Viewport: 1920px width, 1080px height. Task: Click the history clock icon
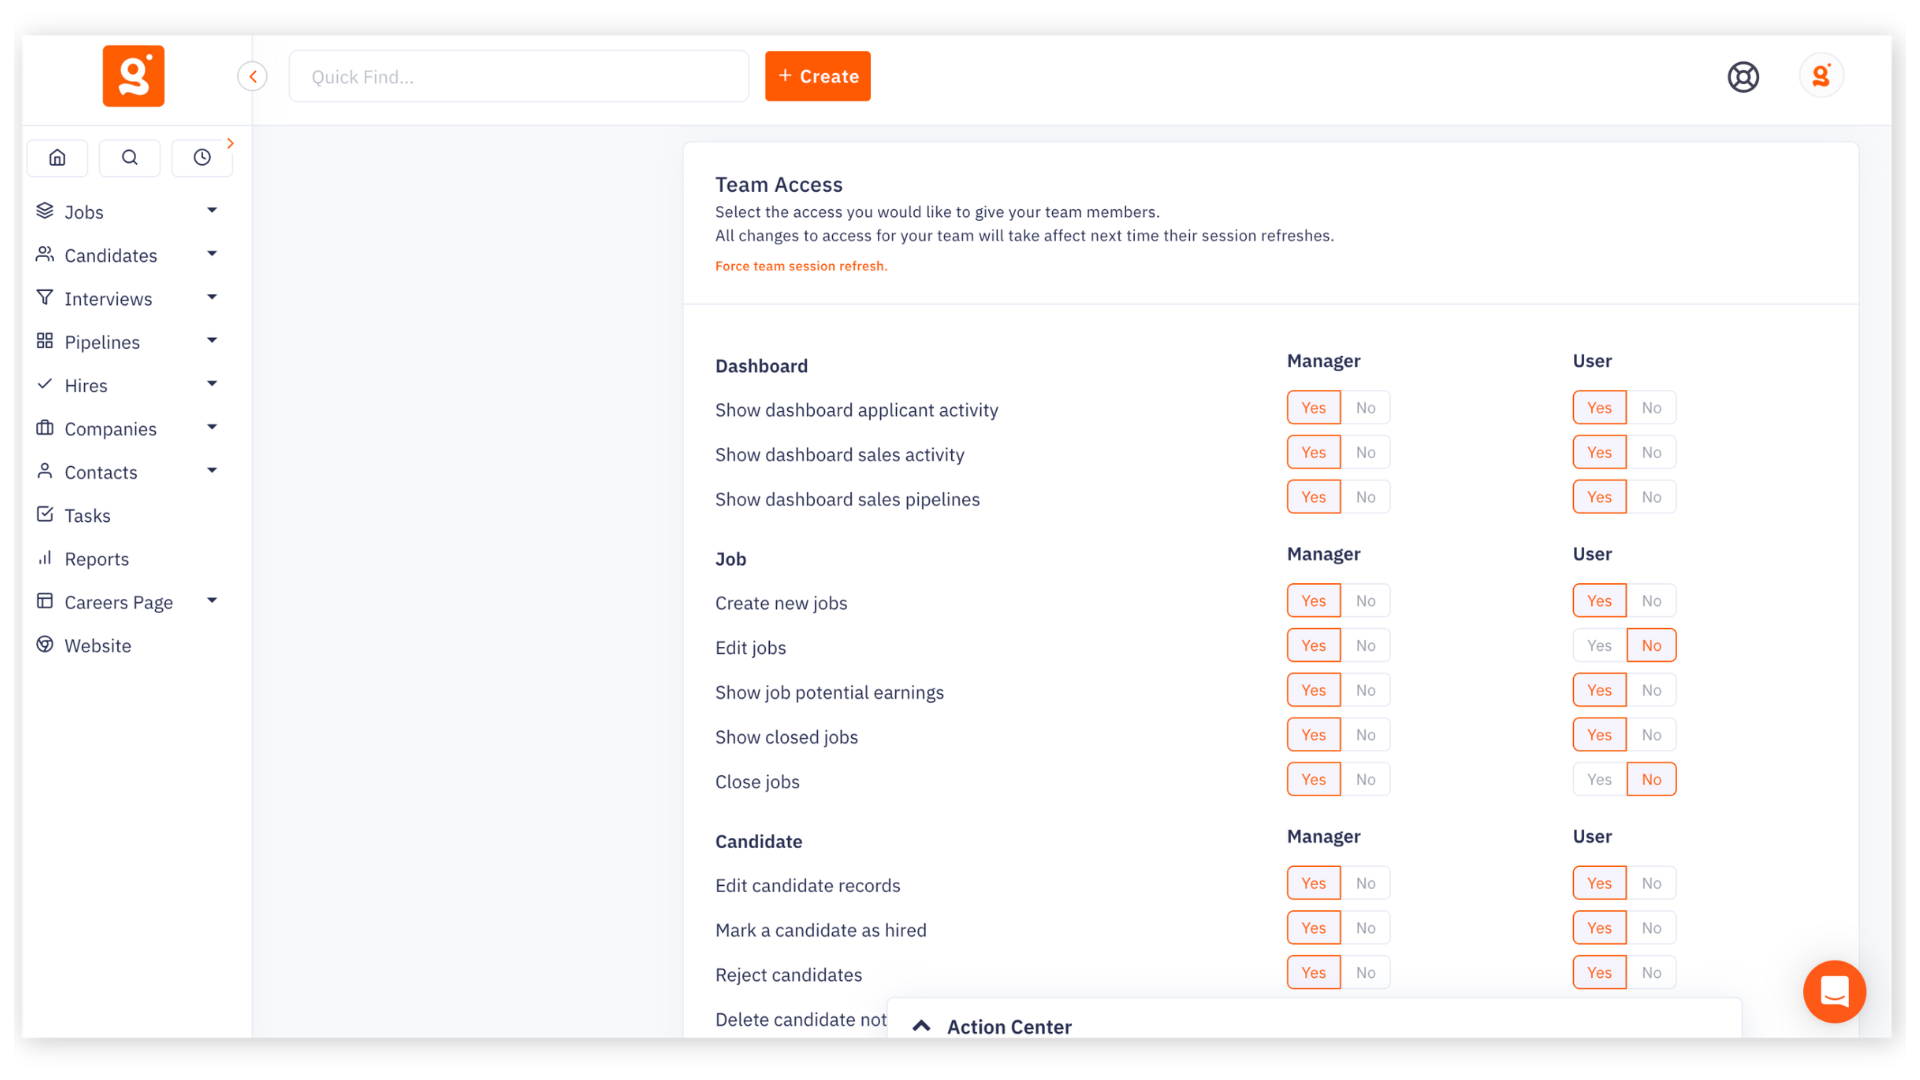tap(202, 157)
